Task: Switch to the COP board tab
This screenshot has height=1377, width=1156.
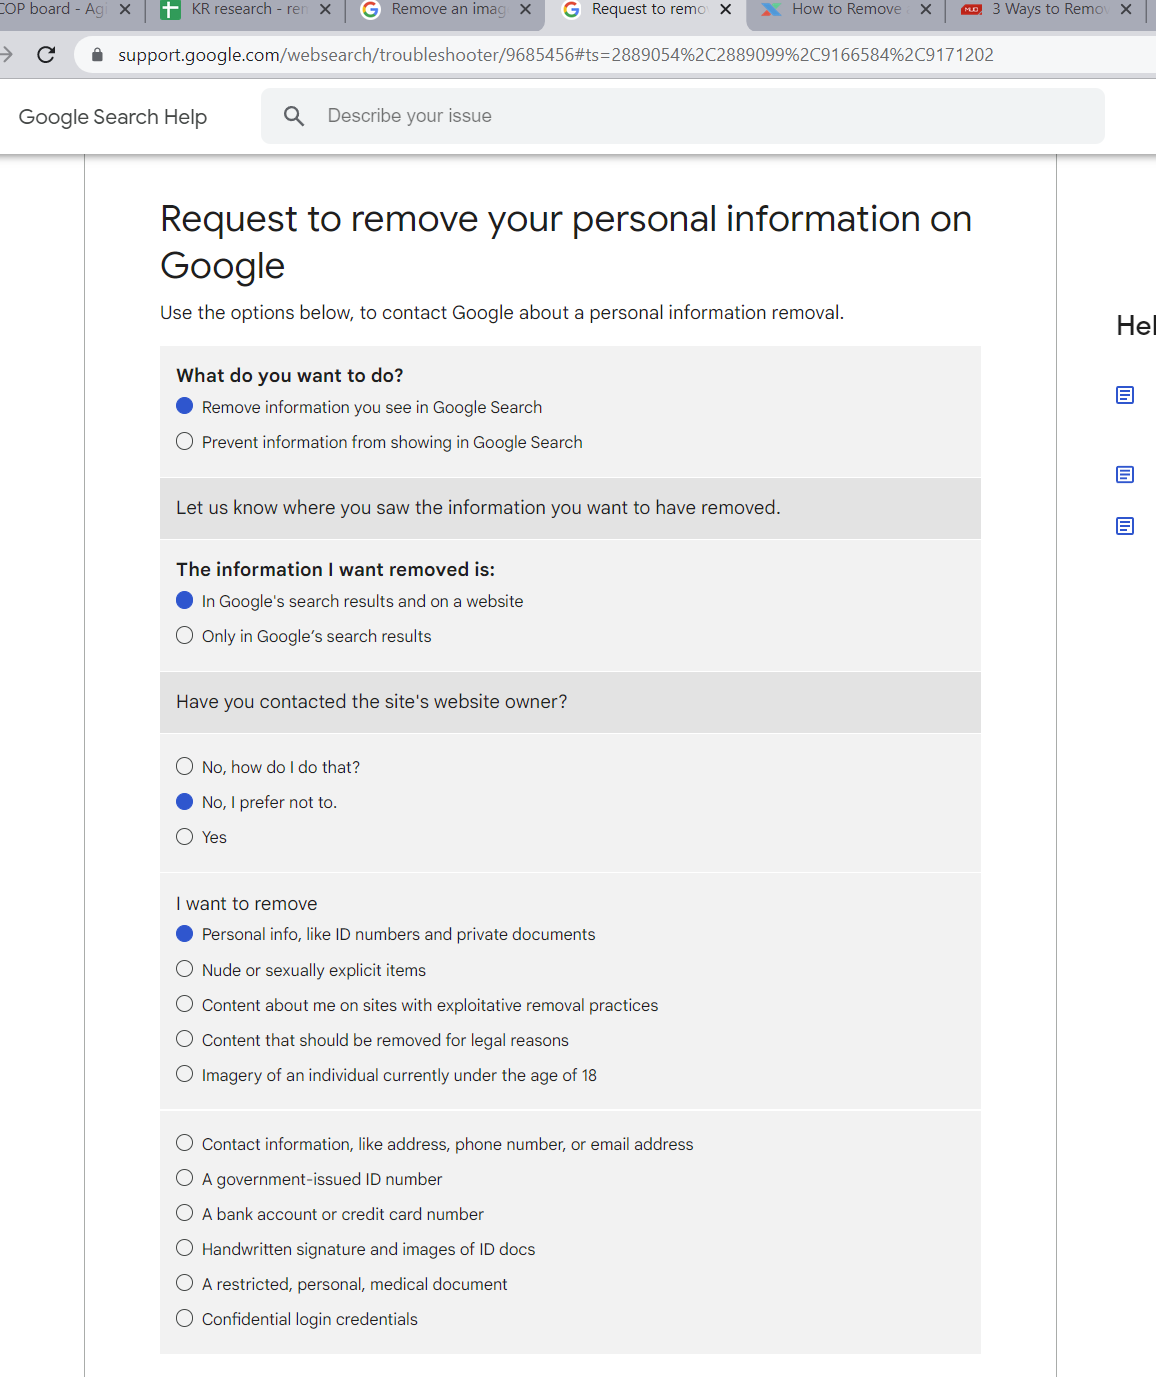Action: pyautogui.click(x=50, y=12)
